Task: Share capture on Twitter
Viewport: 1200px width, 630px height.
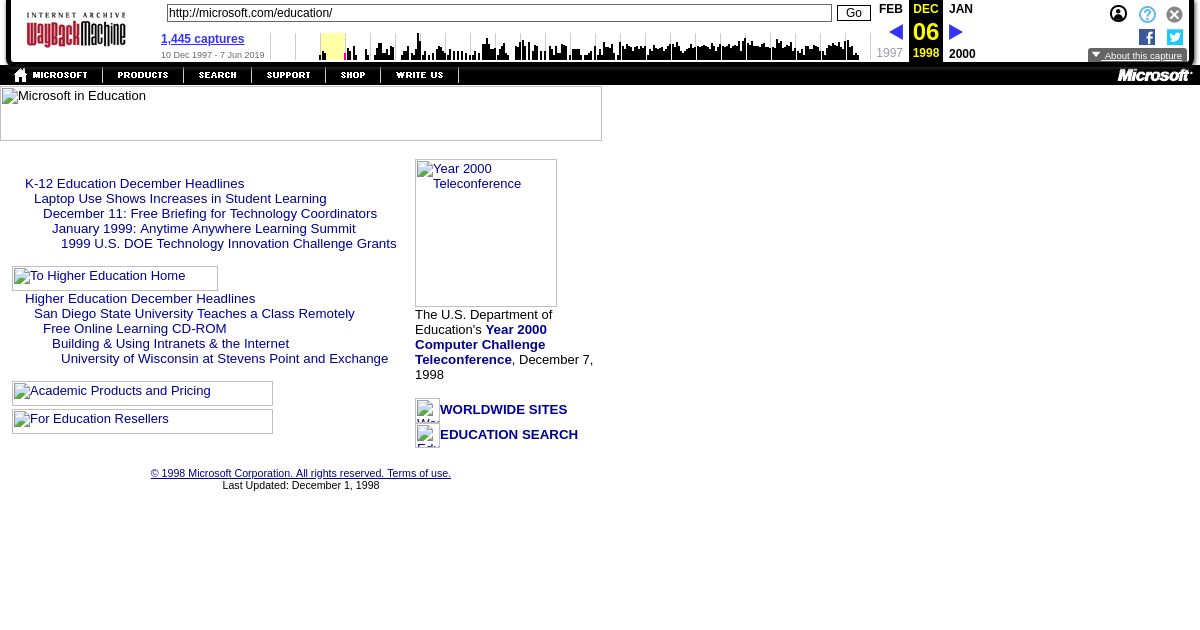Action: point(1175,37)
